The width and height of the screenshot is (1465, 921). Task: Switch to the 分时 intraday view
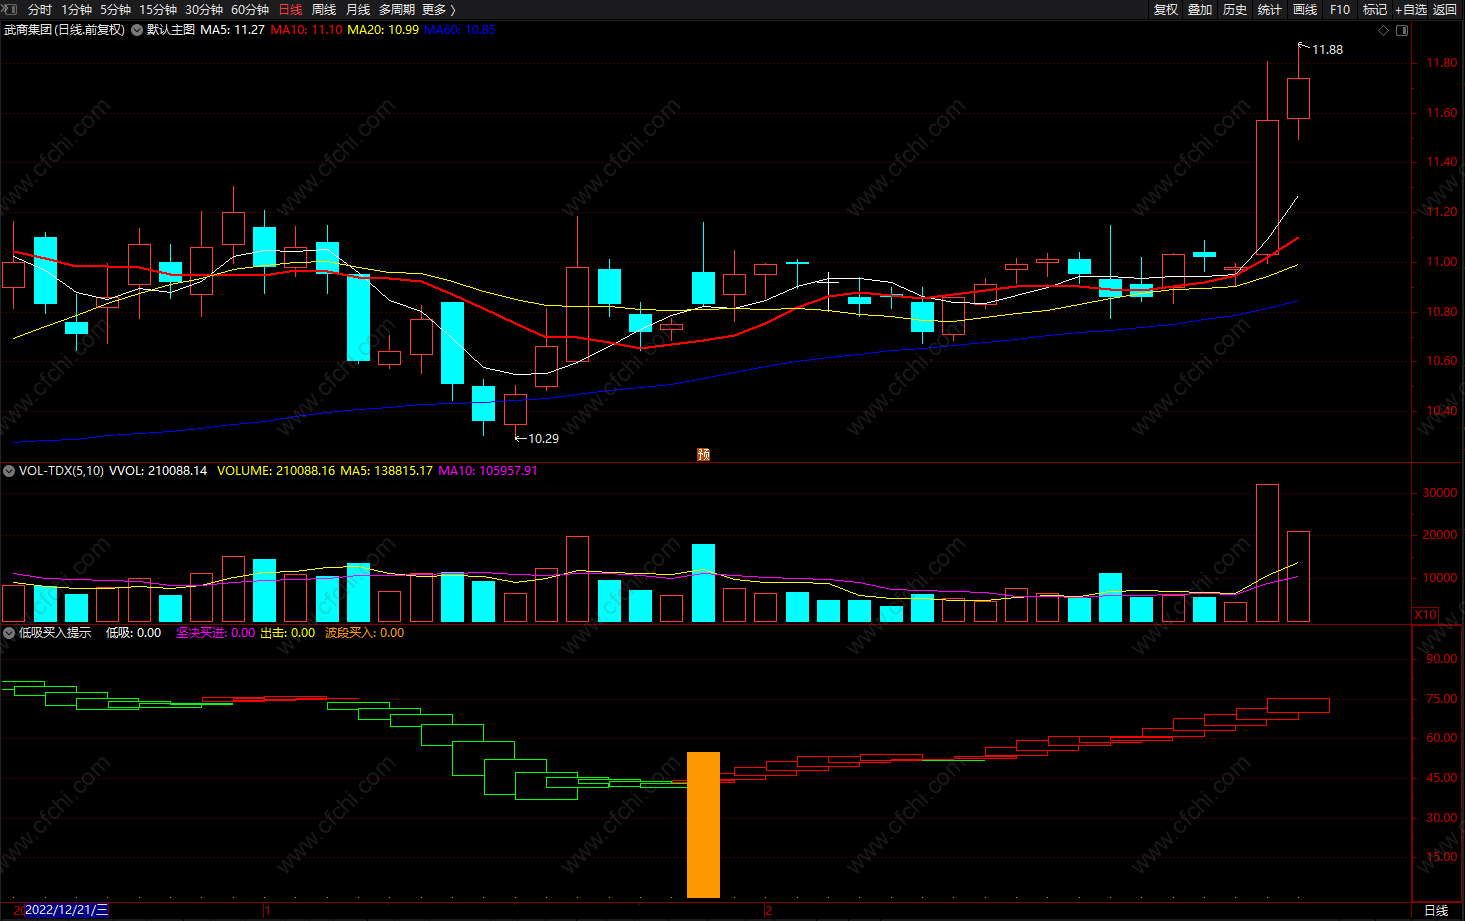[x=40, y=9]
